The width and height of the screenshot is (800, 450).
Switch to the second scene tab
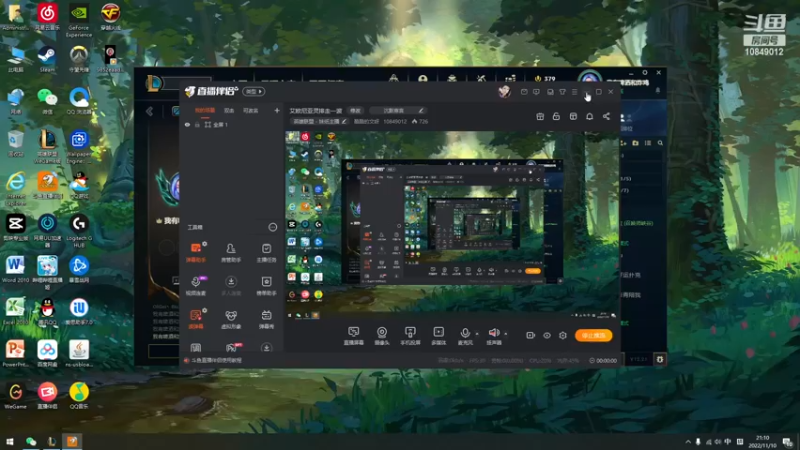[x=229, y=110]
